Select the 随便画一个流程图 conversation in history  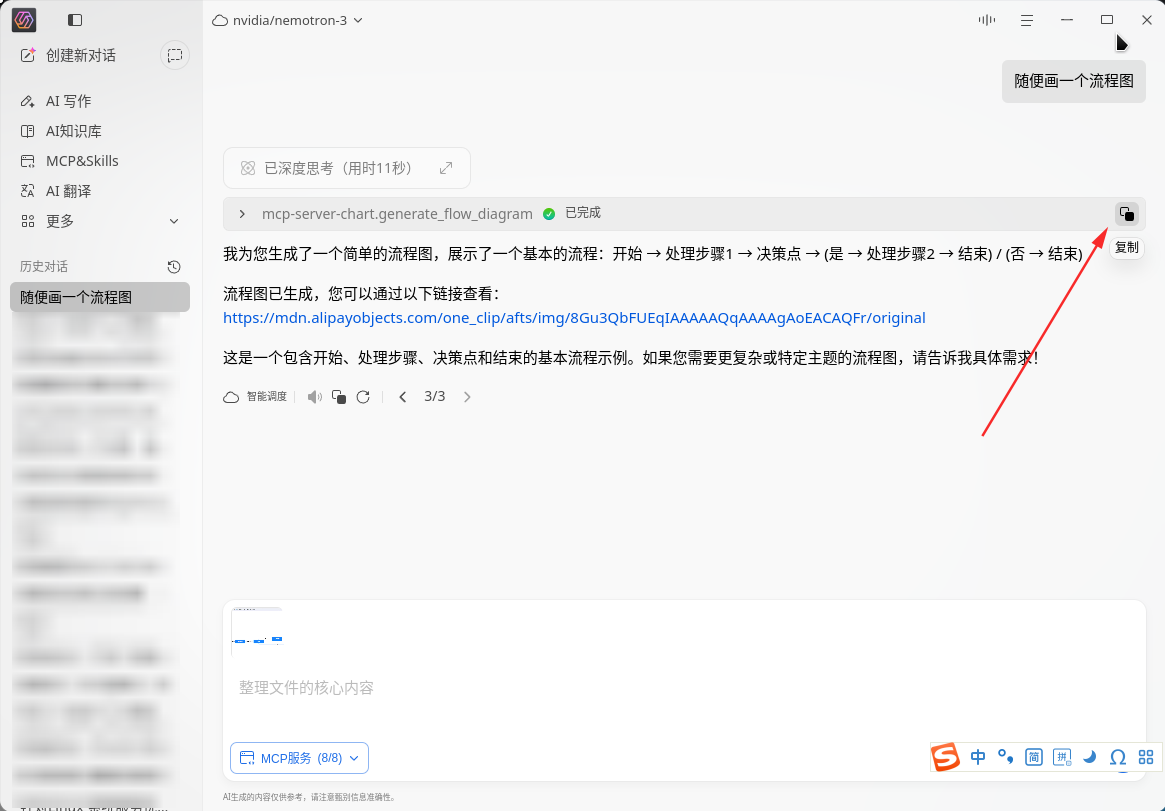[x=100, y=297]
